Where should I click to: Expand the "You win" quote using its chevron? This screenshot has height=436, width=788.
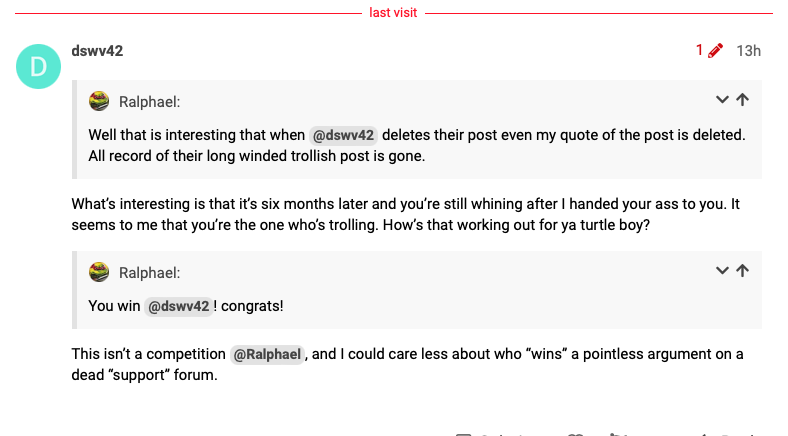(x=722, y=271)
